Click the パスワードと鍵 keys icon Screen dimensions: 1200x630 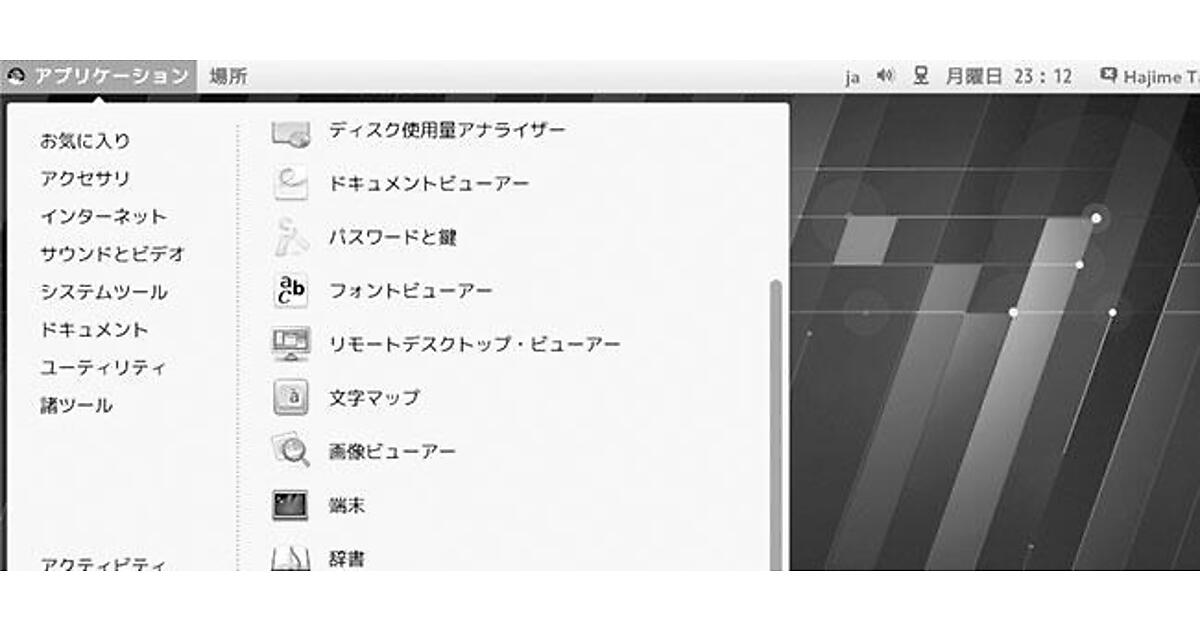point(291,237)
